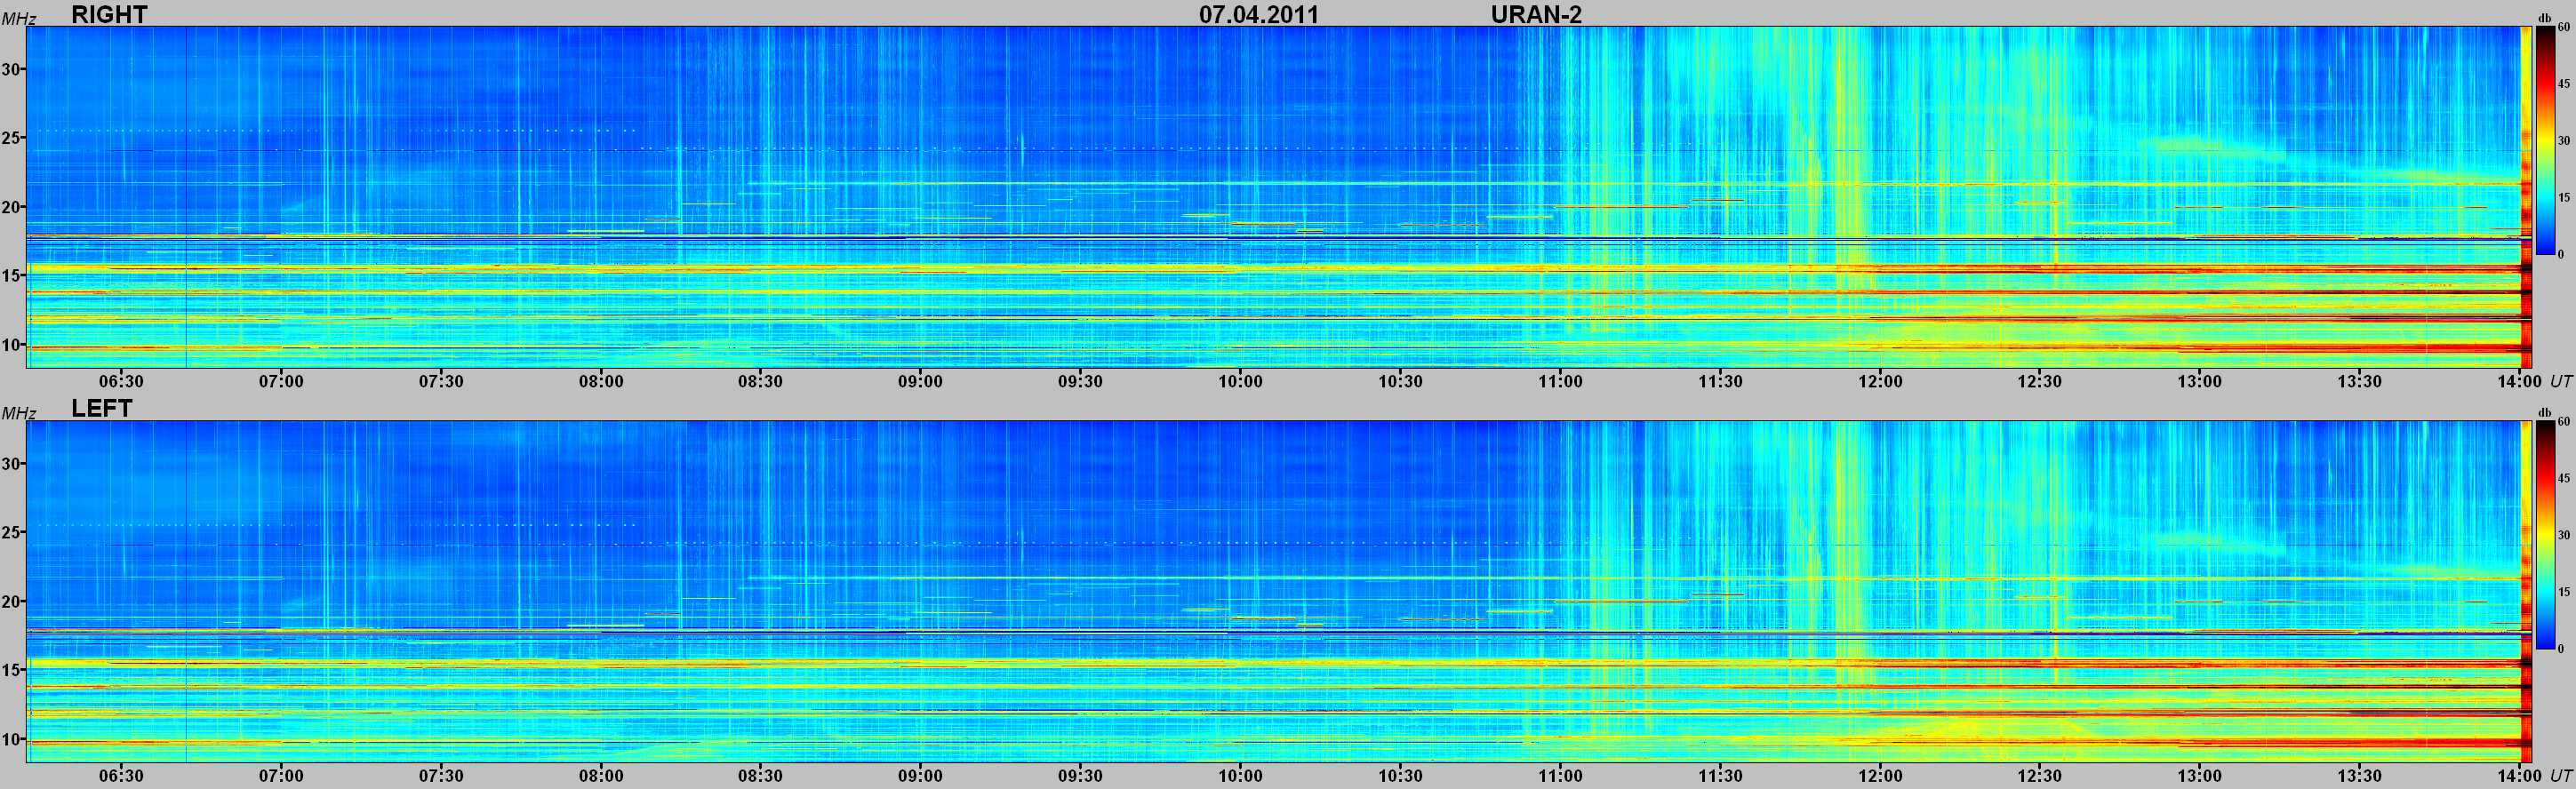
Task: Click the 15 MHz tick on RIGHT panel
Action: tap(12, 276)
